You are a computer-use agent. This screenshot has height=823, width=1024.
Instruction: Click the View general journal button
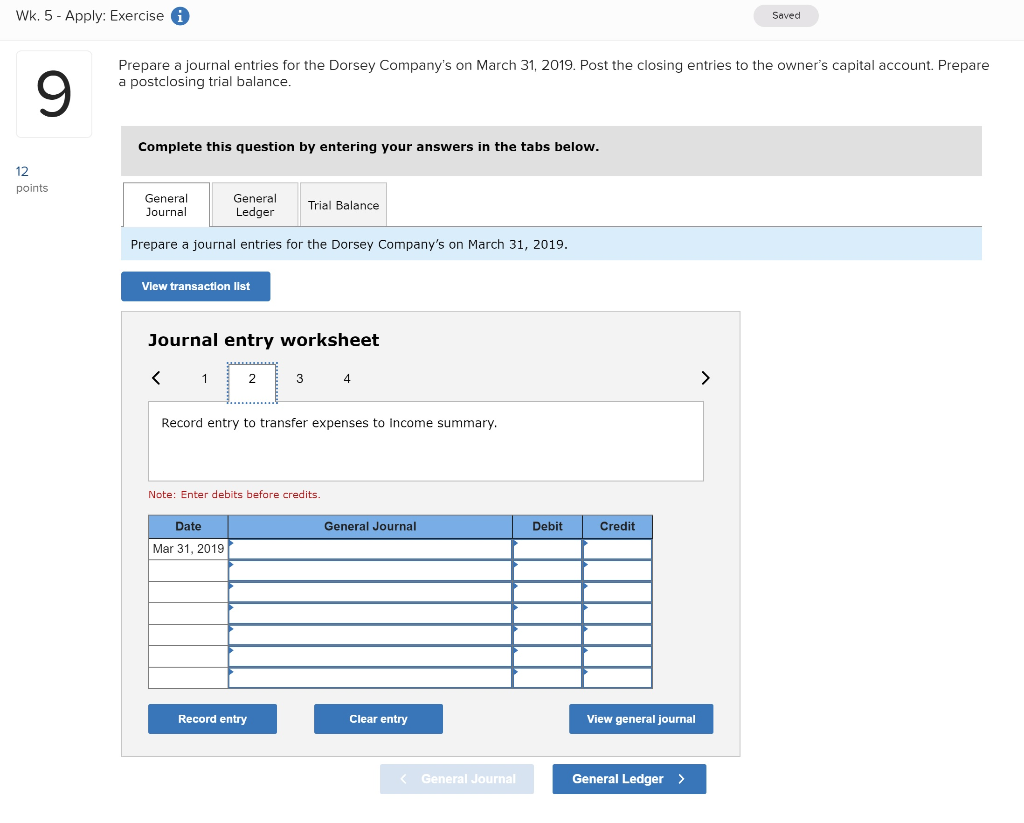coord(641,718)
